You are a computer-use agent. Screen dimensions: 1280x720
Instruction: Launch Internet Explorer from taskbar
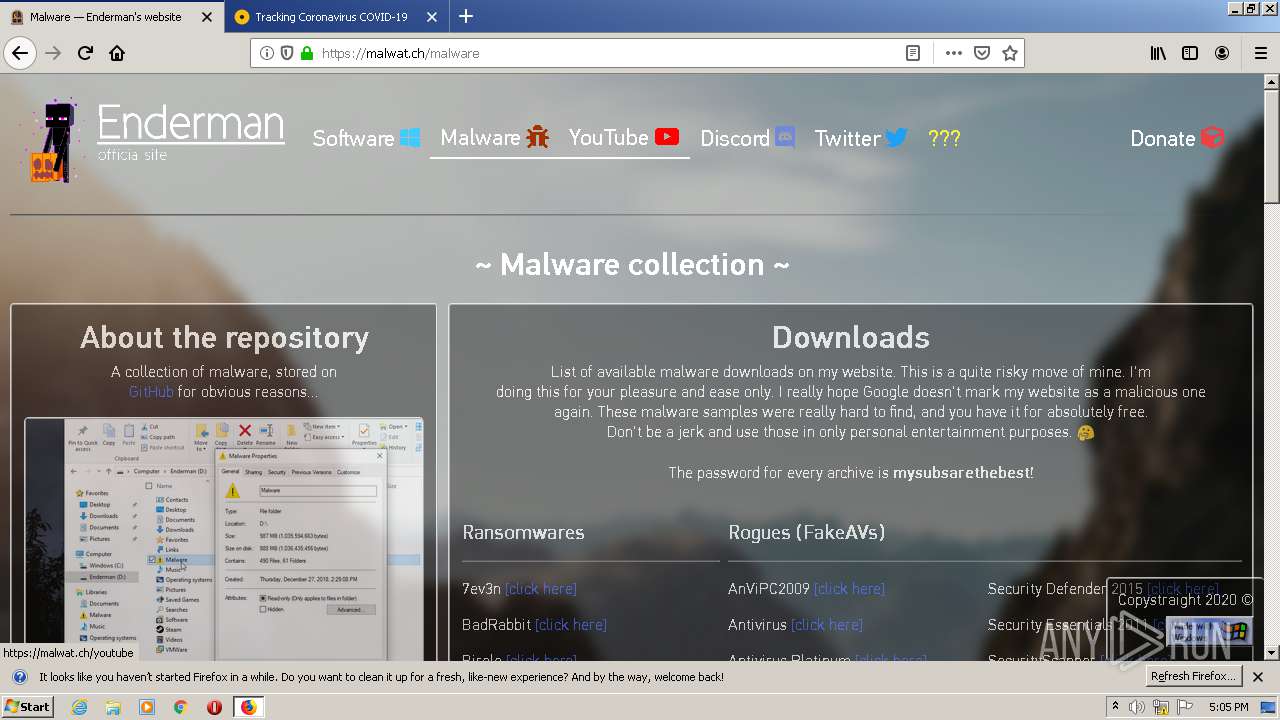(80, 707)
